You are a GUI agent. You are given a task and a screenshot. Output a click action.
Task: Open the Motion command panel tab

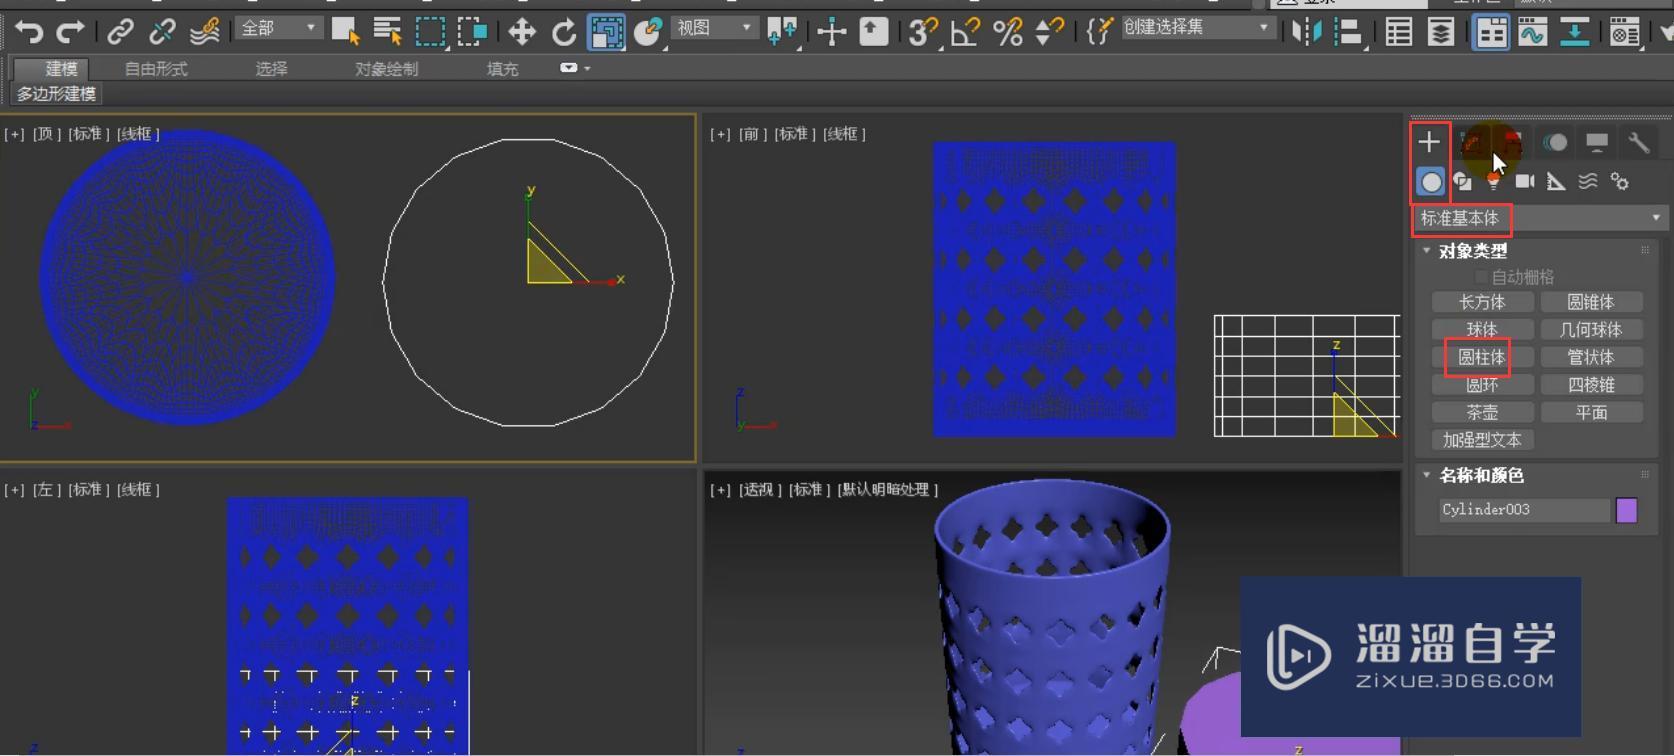click(1555, 142)
